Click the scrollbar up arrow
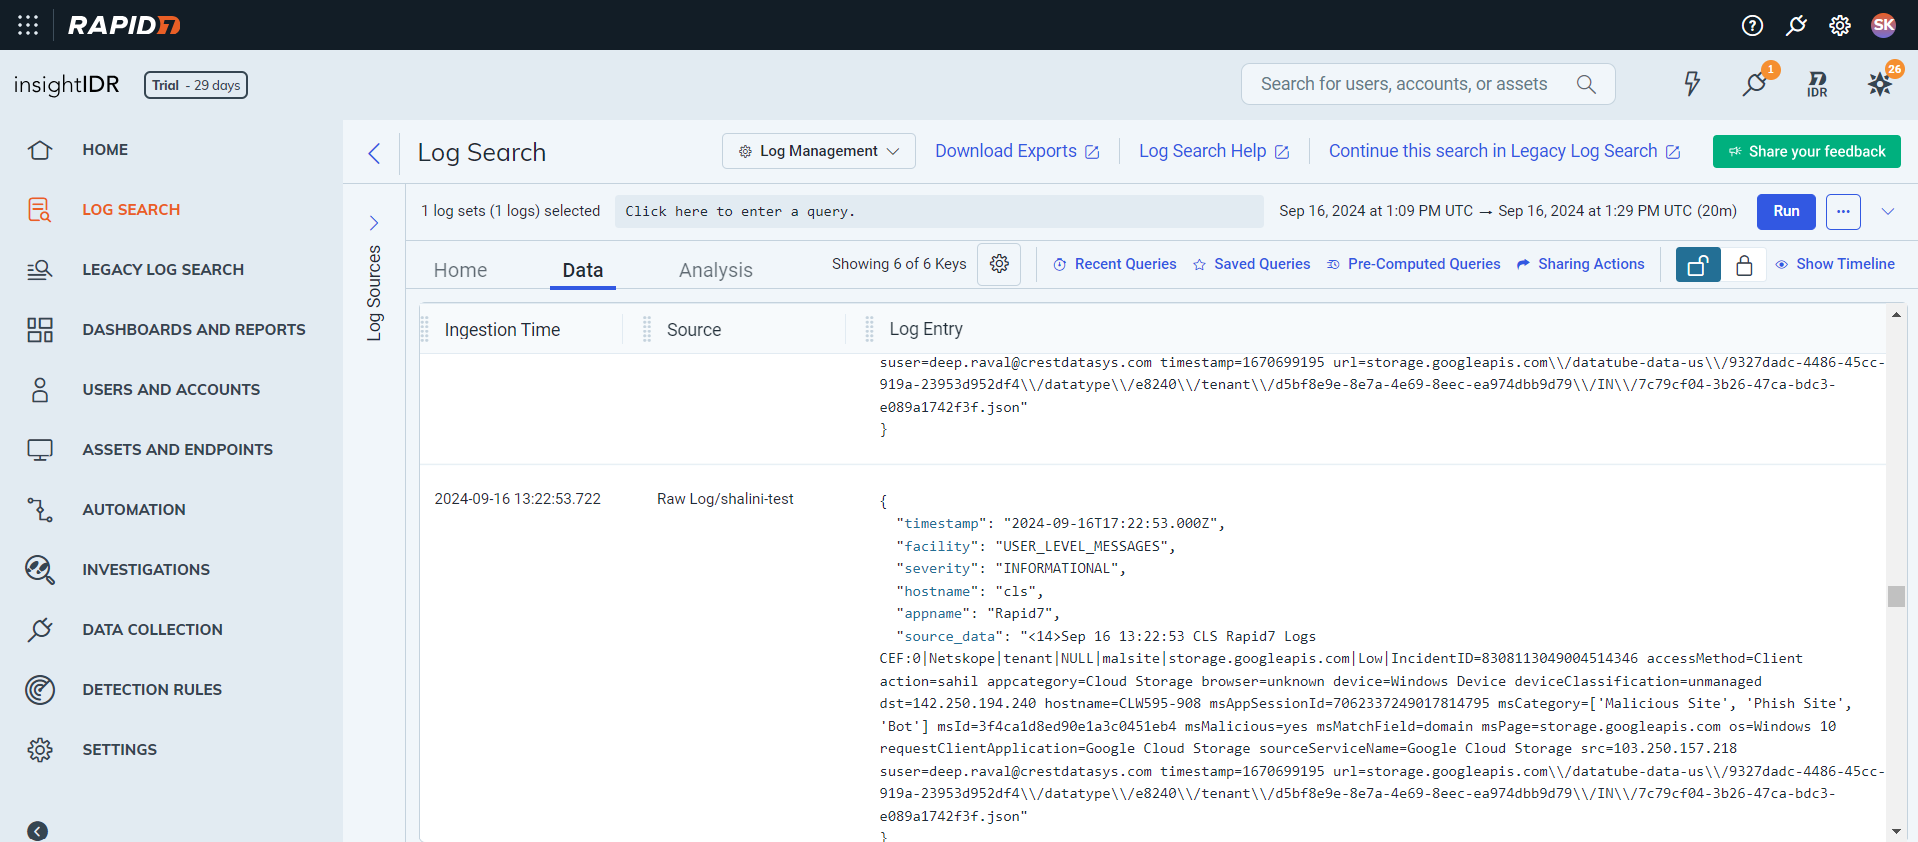Image resolution: width=1918 pixels, height=842 pixels. (x=1896, y=315)
